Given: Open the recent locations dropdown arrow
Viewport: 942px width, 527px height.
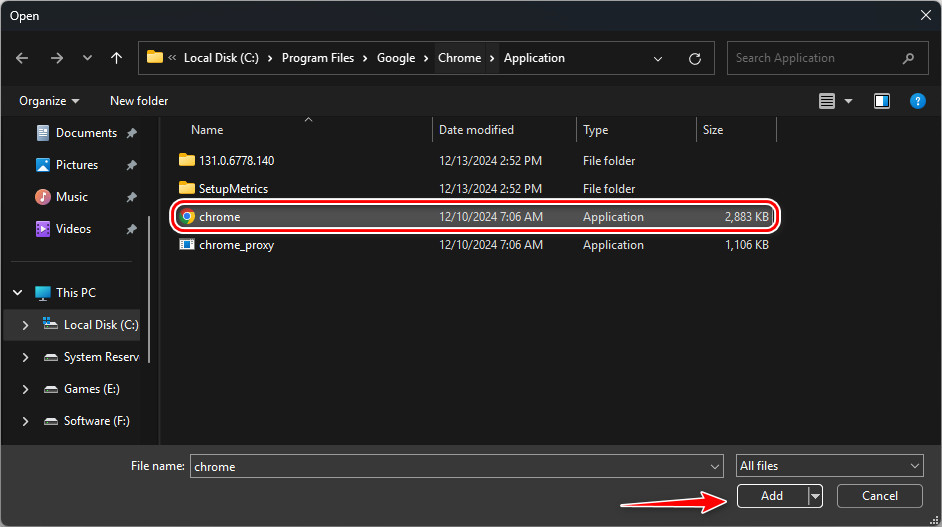Looking at the screenshot, I should tap(87, 58).
